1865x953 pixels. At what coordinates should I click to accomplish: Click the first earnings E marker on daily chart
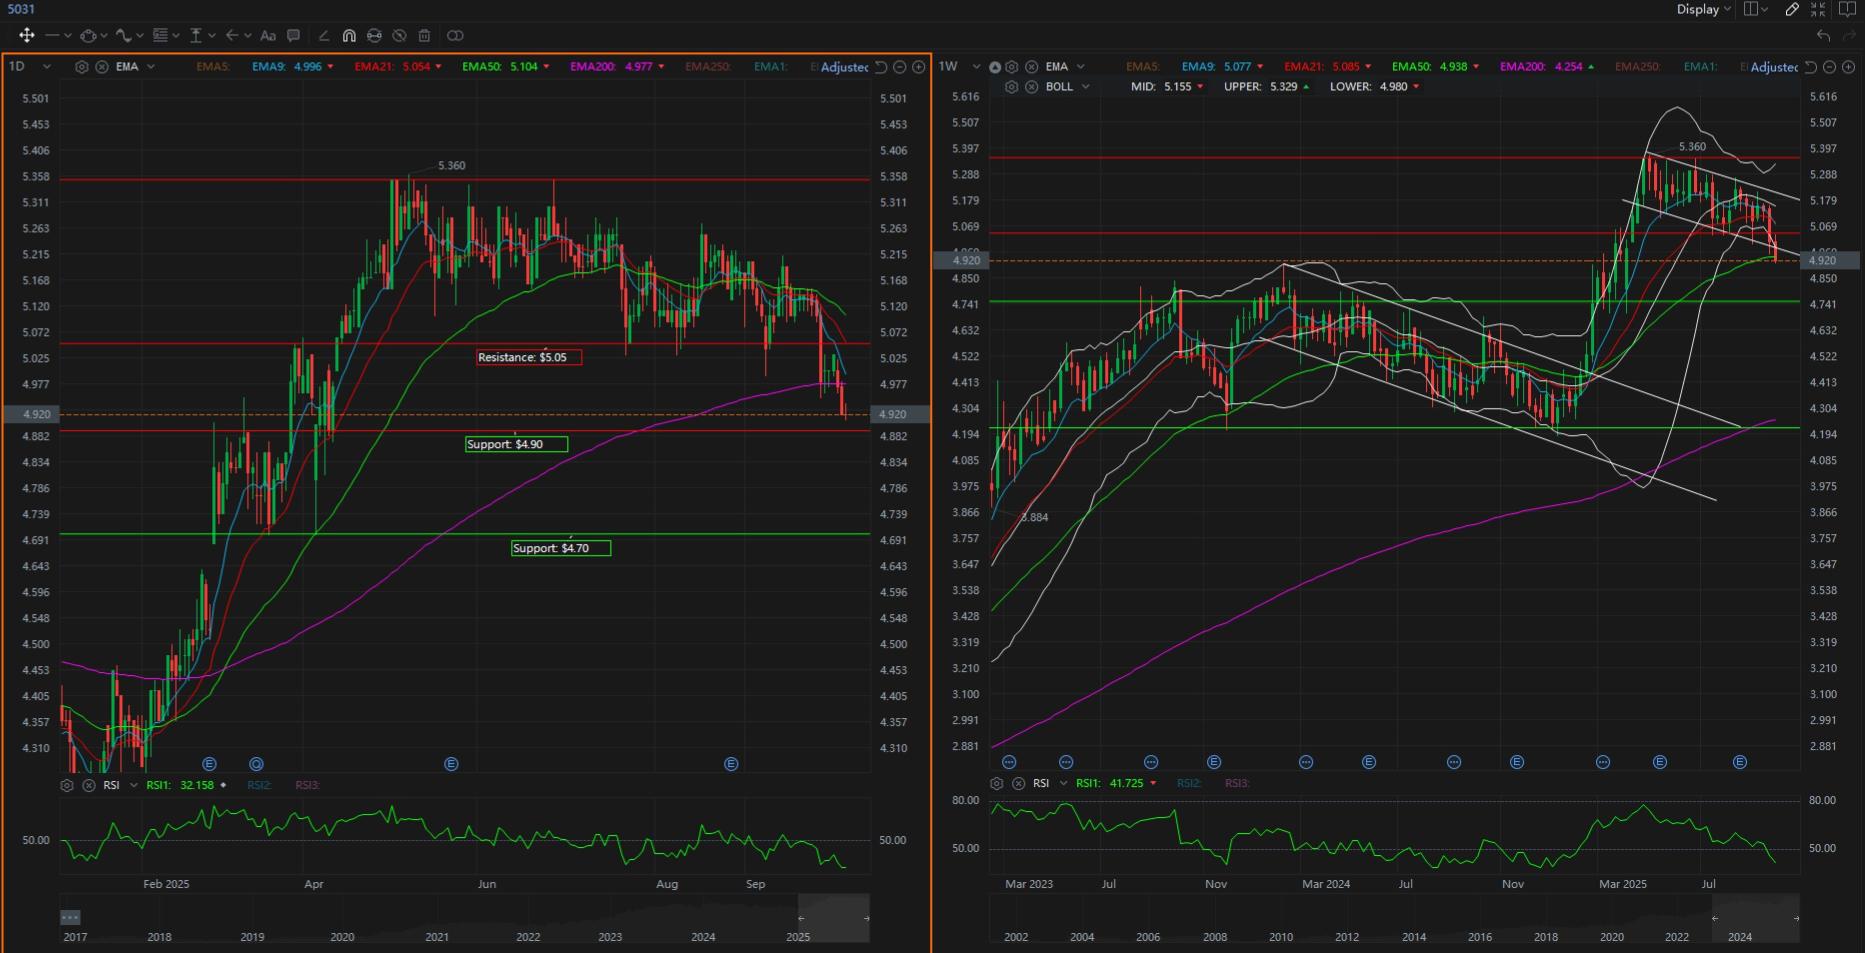(x=209, y=764)
